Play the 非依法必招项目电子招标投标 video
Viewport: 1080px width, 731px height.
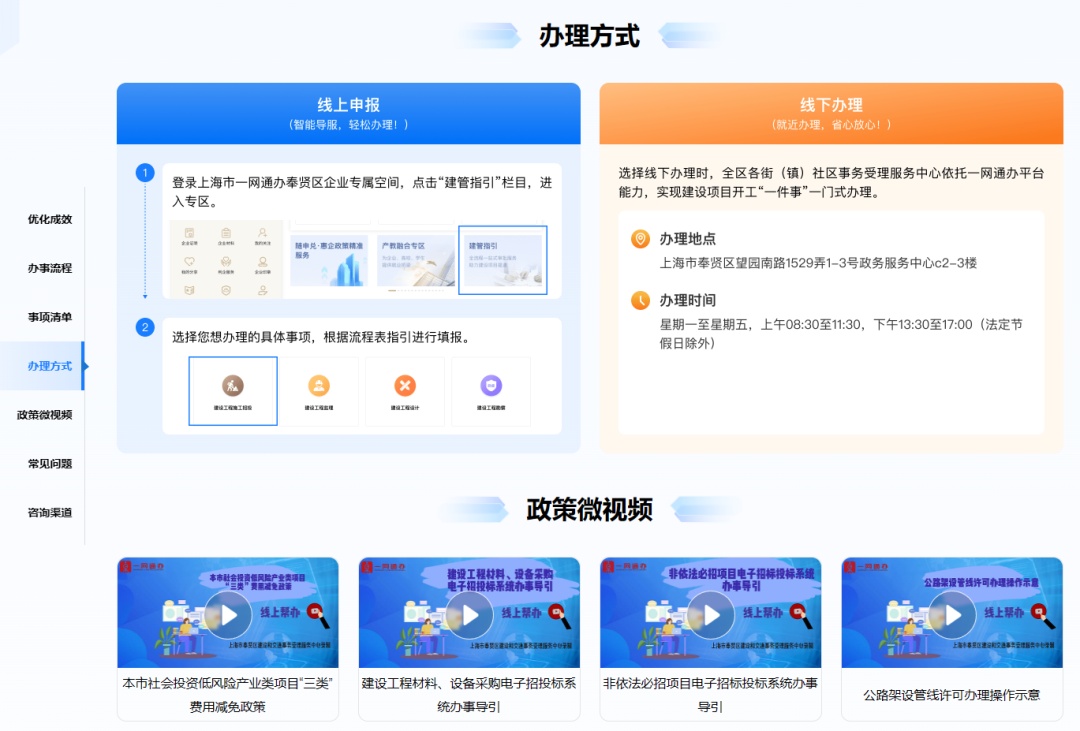712,615
